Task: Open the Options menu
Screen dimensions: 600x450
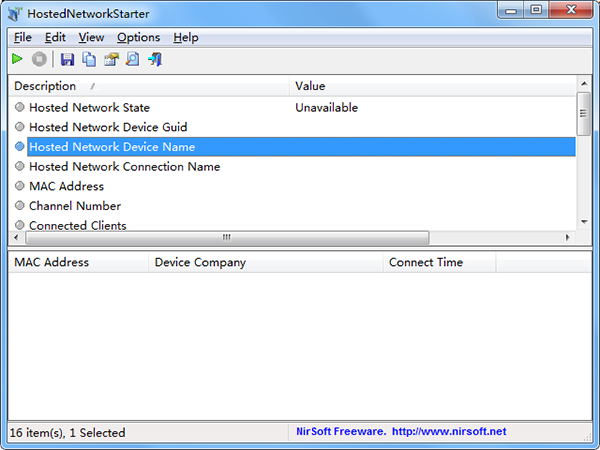Action: (x=139, y=38)
